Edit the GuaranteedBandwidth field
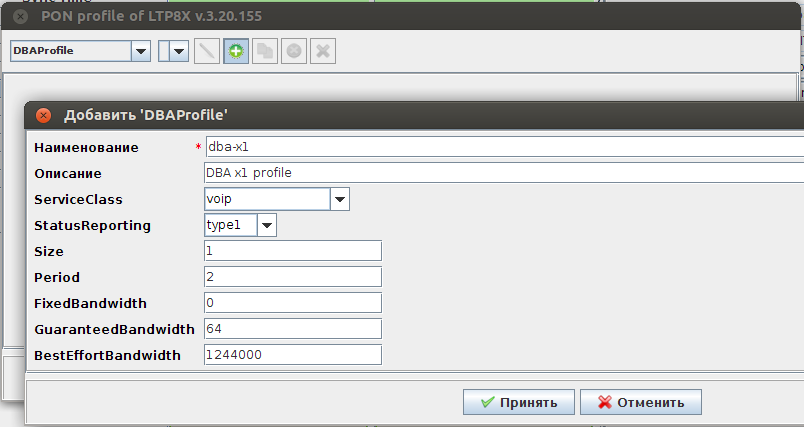804x427 pixels. (x=292, y=329)
